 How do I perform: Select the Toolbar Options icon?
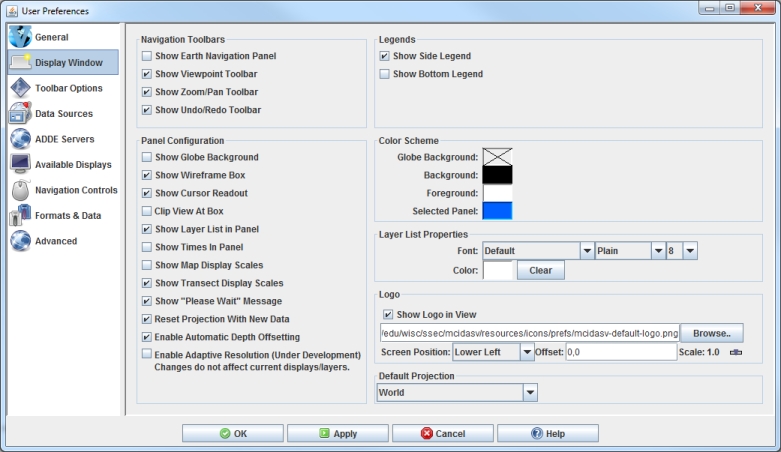point(20,88)
